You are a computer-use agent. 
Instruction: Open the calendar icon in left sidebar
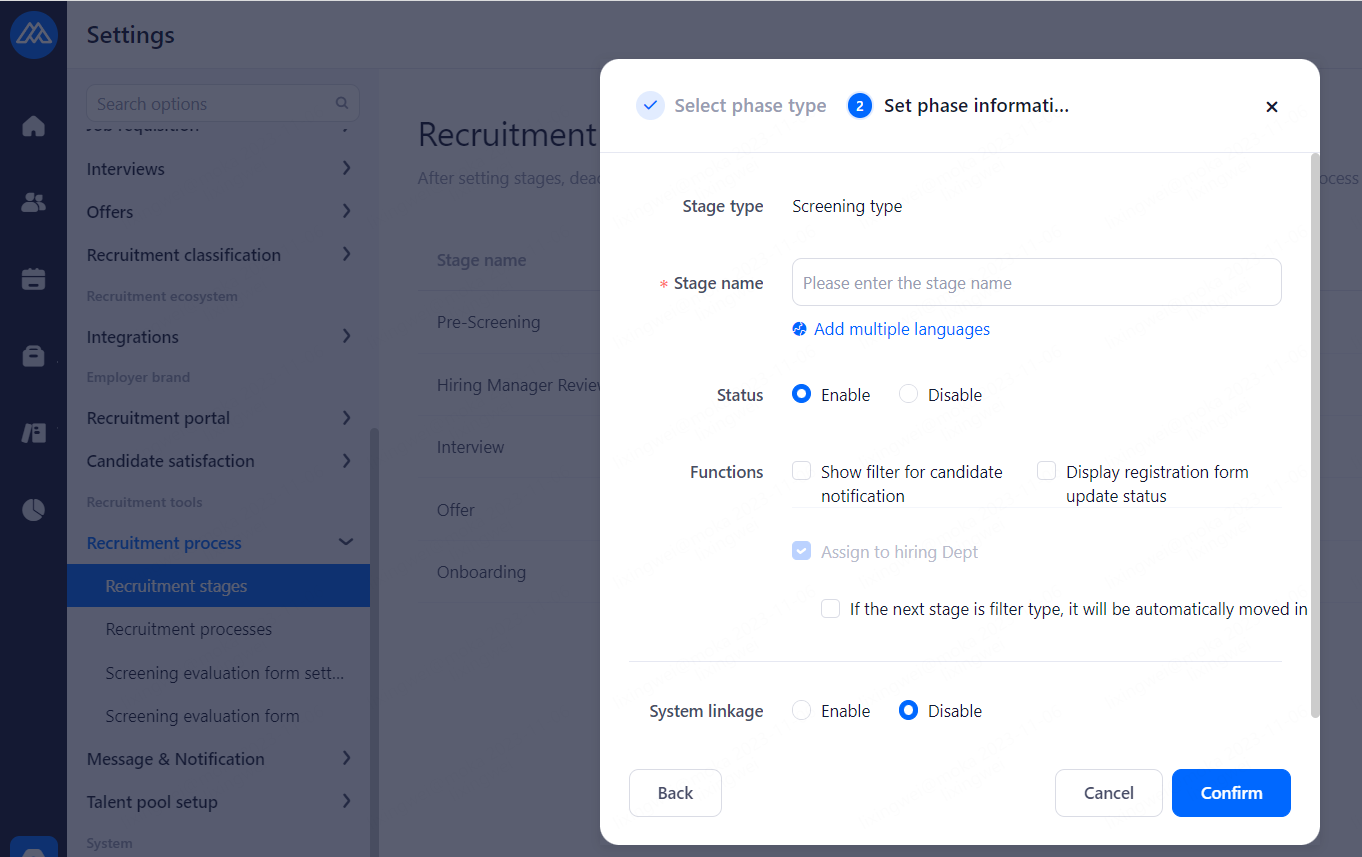33,279
